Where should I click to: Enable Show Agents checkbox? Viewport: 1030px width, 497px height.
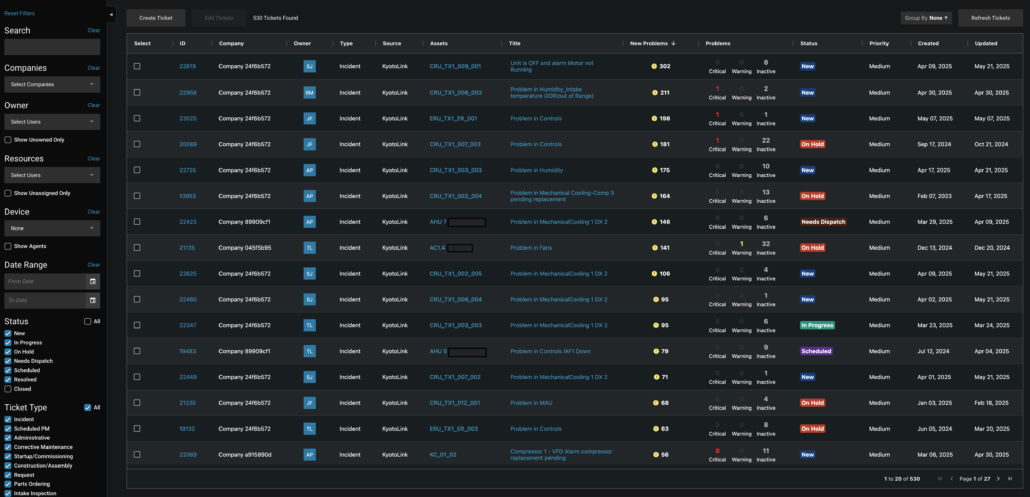point(7,246)
